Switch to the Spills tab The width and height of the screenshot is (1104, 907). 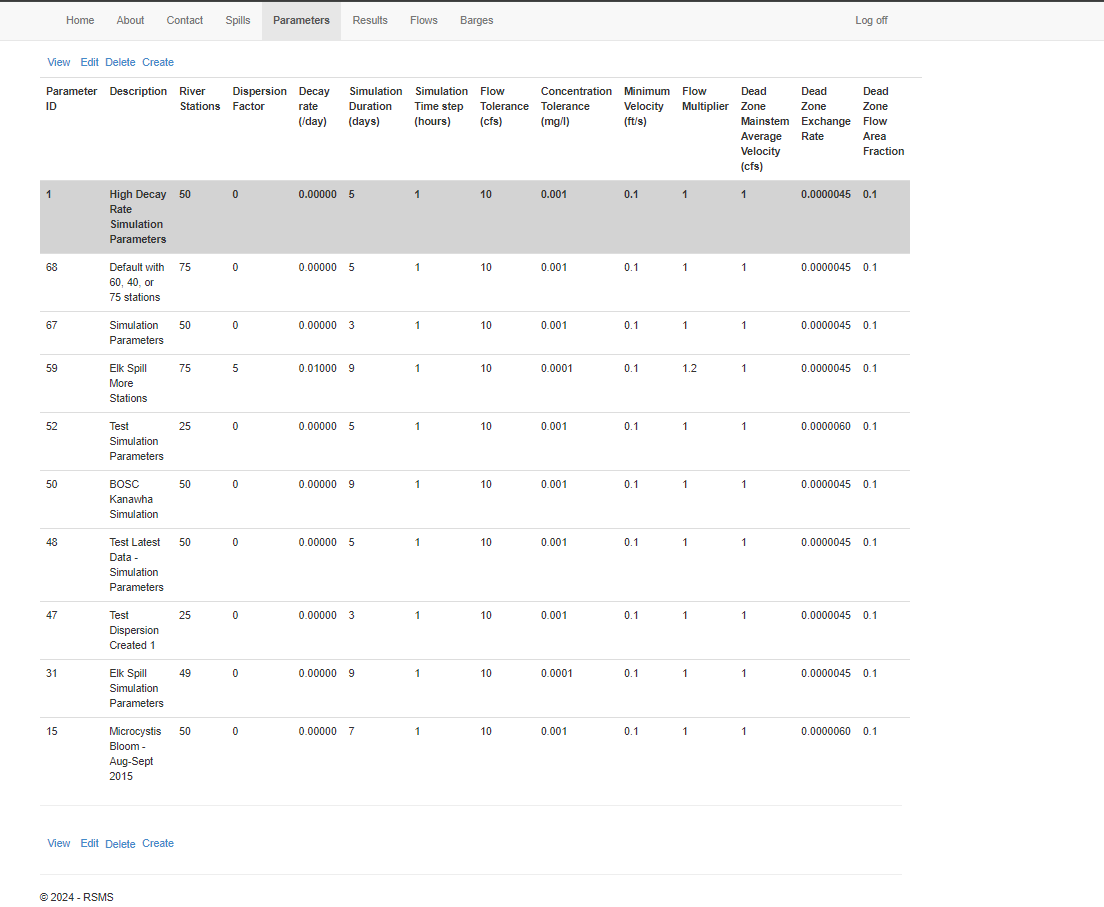pyautogui.click(x=237, y=20)
